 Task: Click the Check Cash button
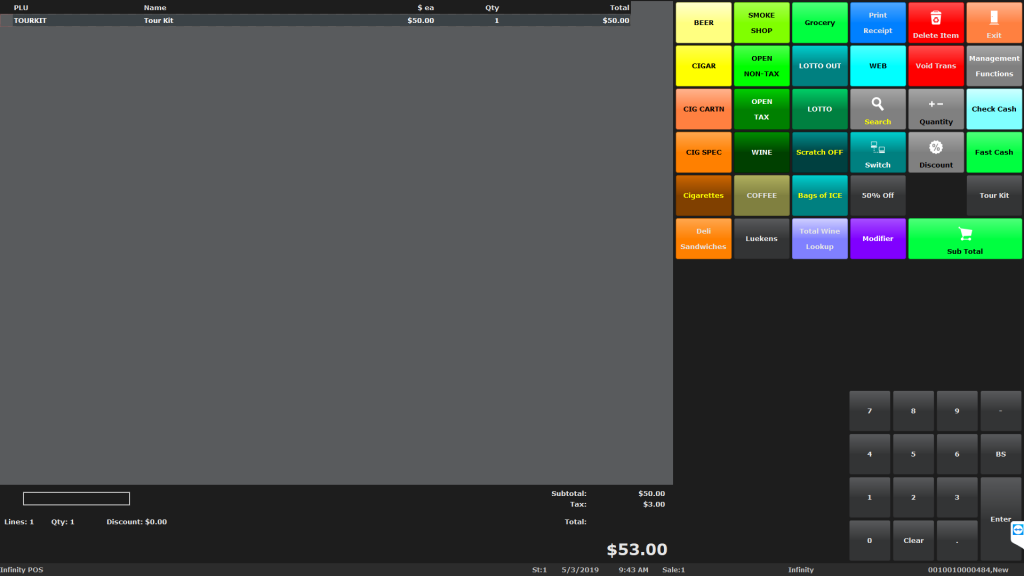994,108
